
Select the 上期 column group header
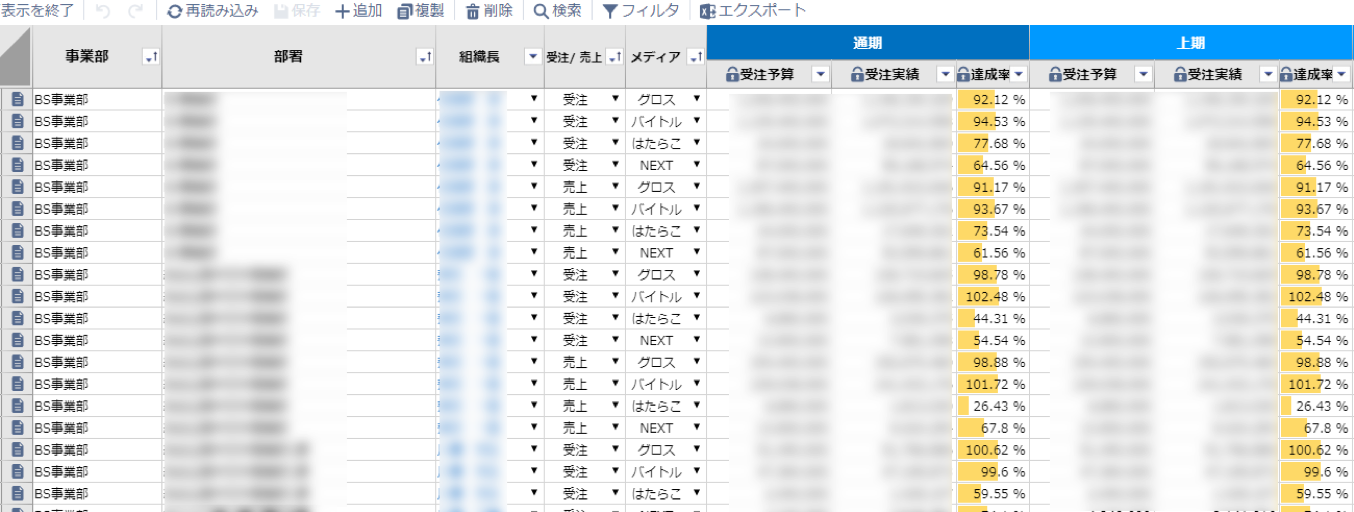point(1190,43)
